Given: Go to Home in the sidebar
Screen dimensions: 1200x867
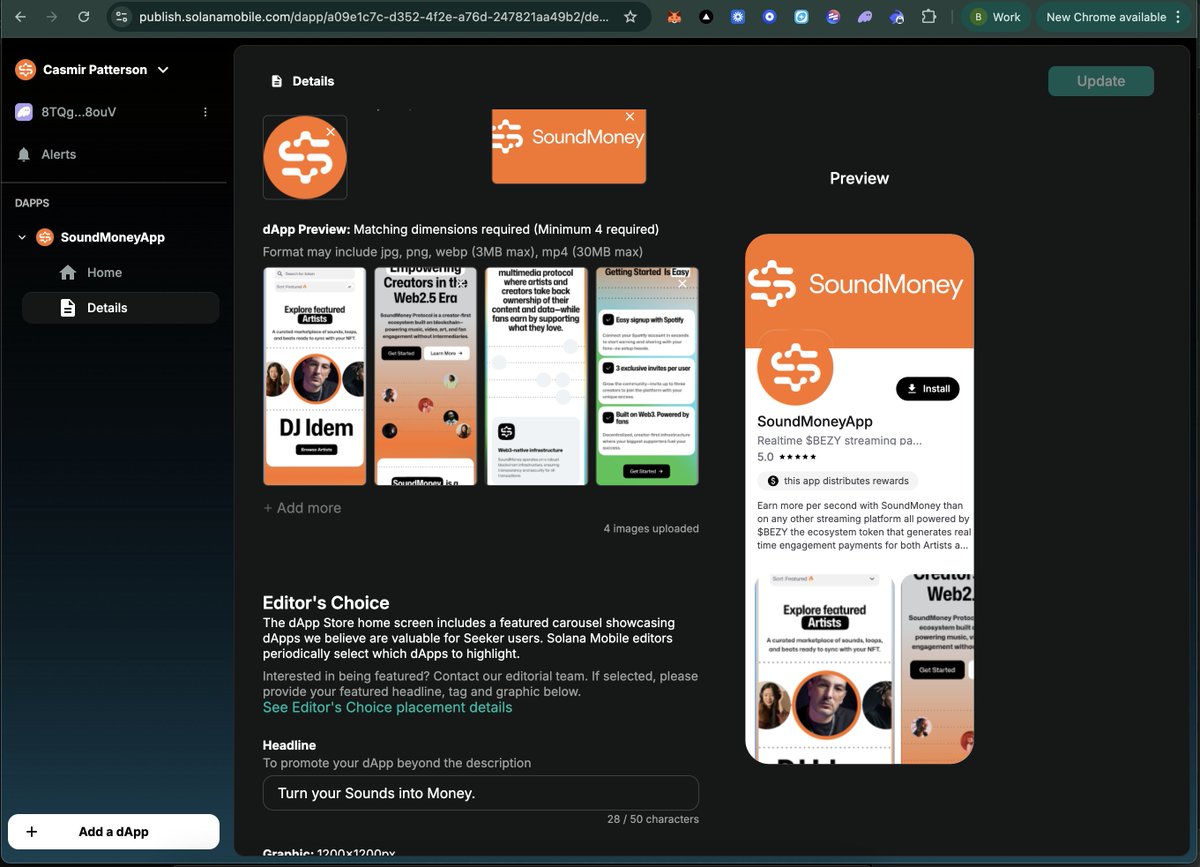Looking at the screenshot, I should pos(104,273).
